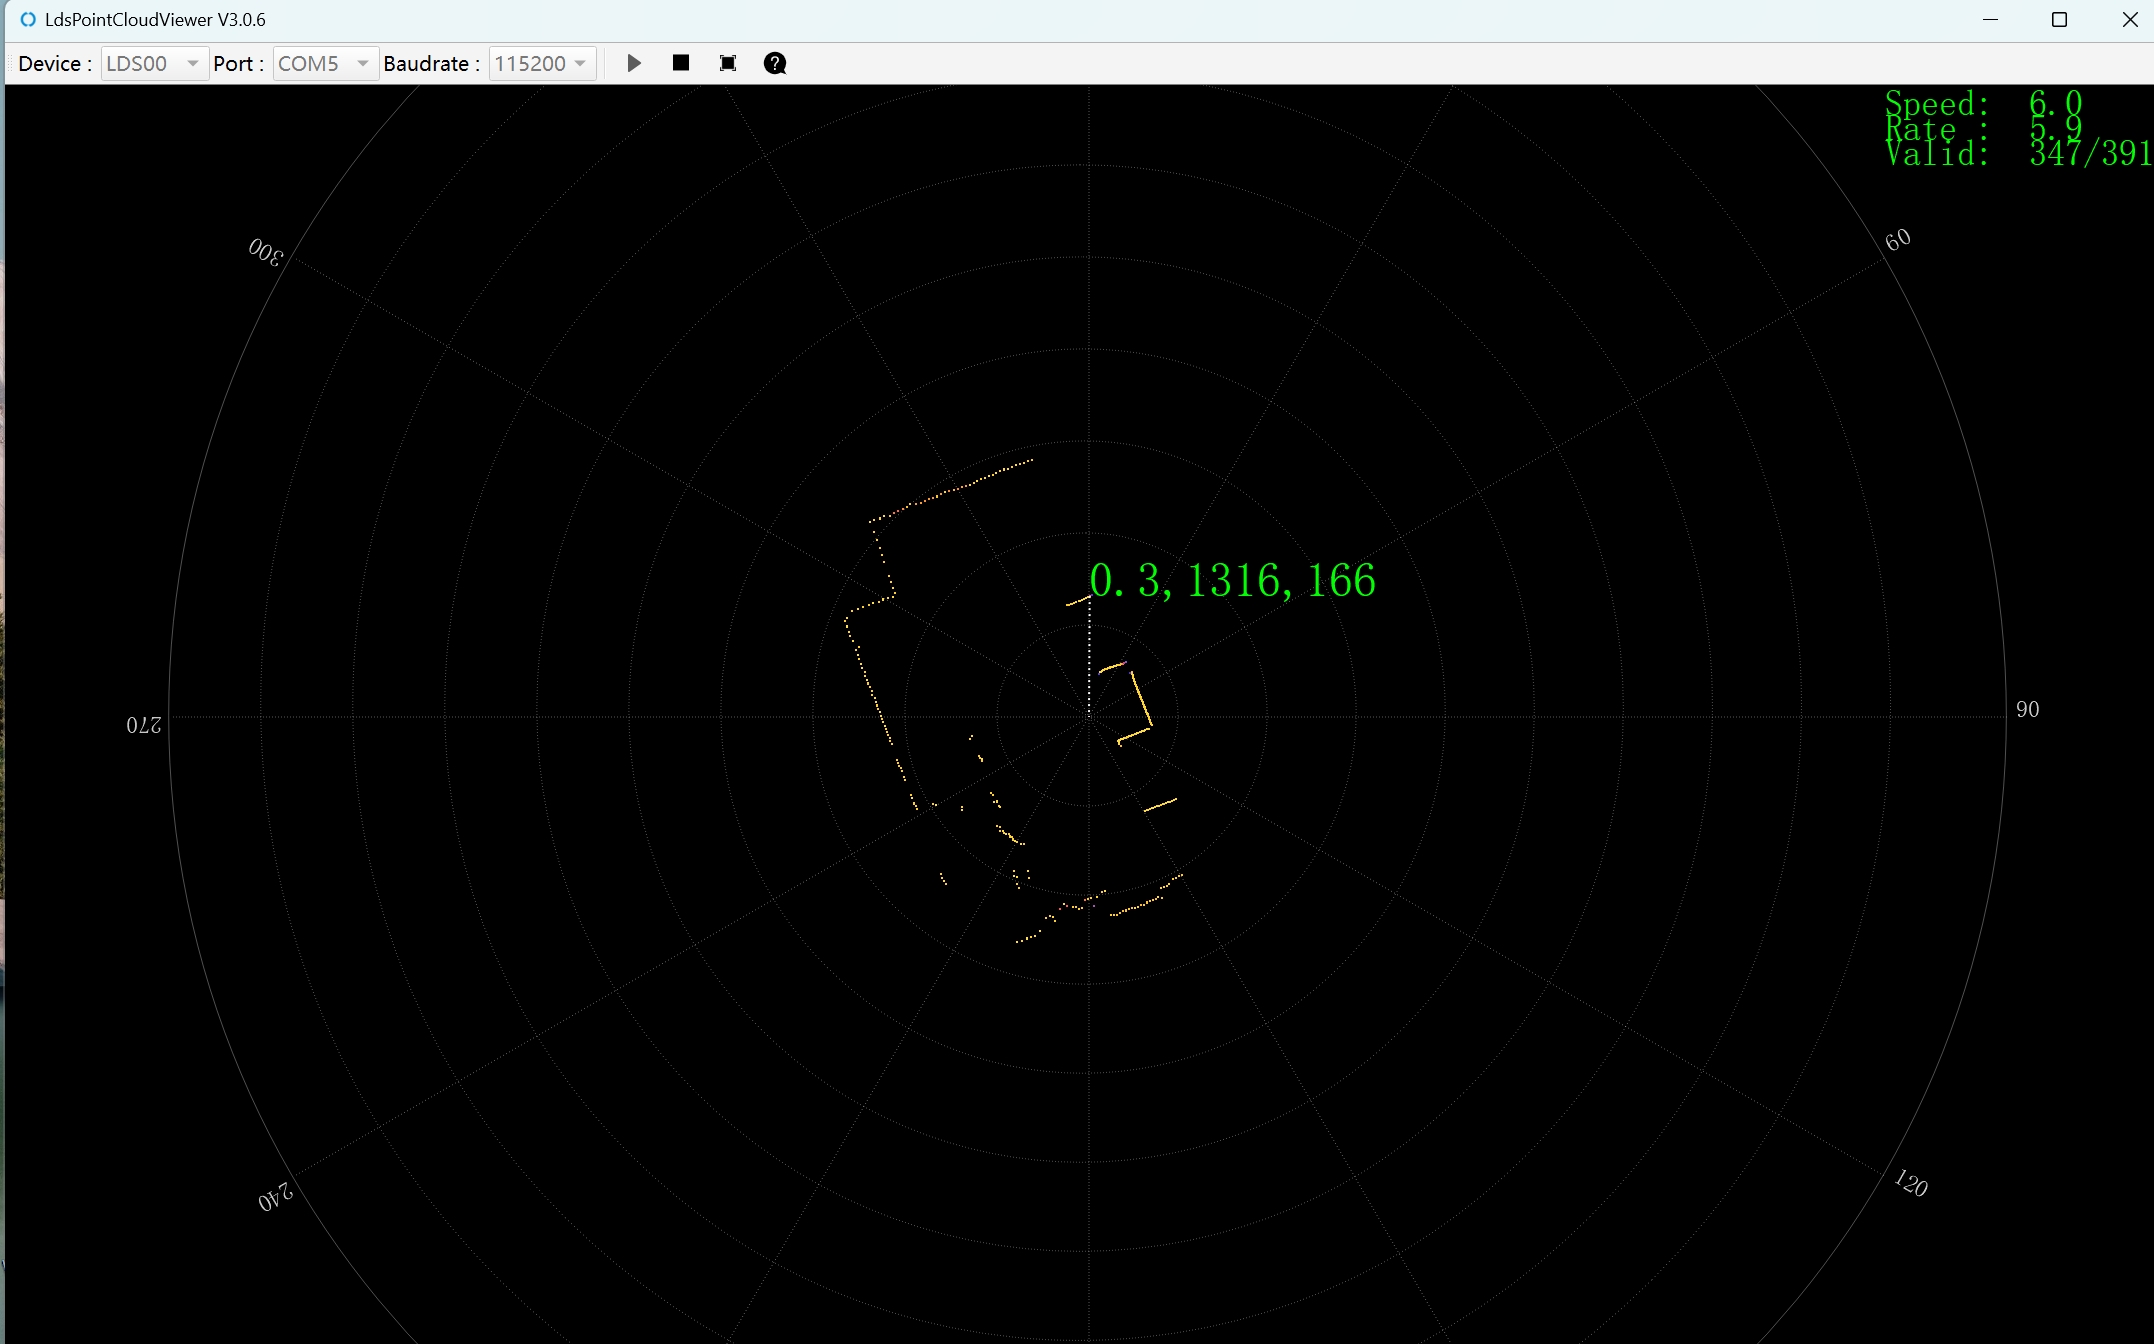The image size is (2154, 1344).
Task: Expand the Port dropdown showing COM5
Action: point(325,64)
